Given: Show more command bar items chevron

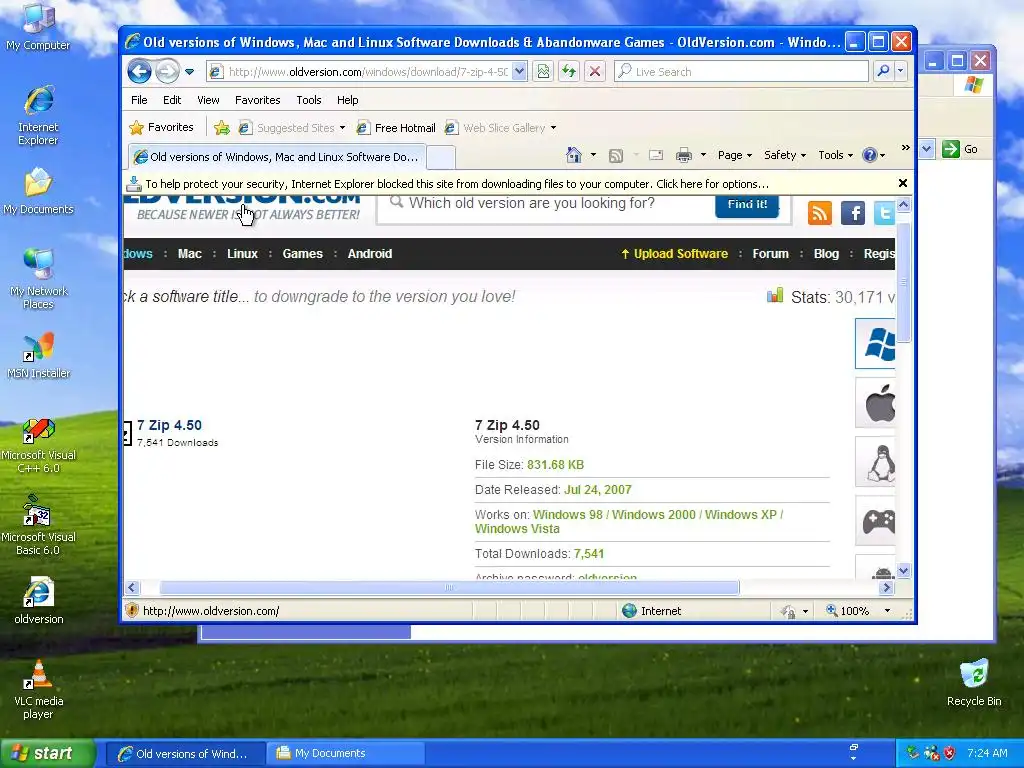Looking at the screenshot, I should [905, 148].
